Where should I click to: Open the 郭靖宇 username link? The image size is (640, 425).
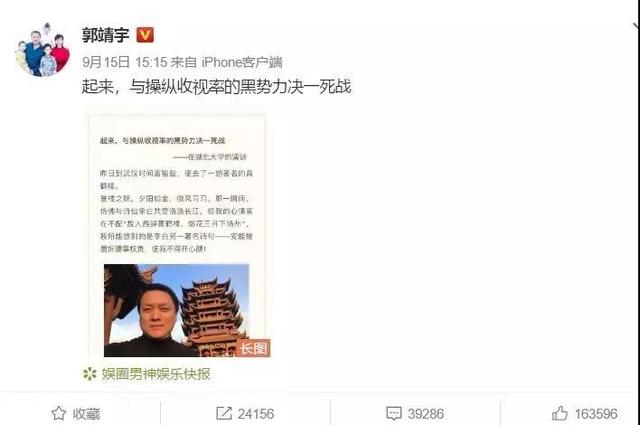point(106,35)
